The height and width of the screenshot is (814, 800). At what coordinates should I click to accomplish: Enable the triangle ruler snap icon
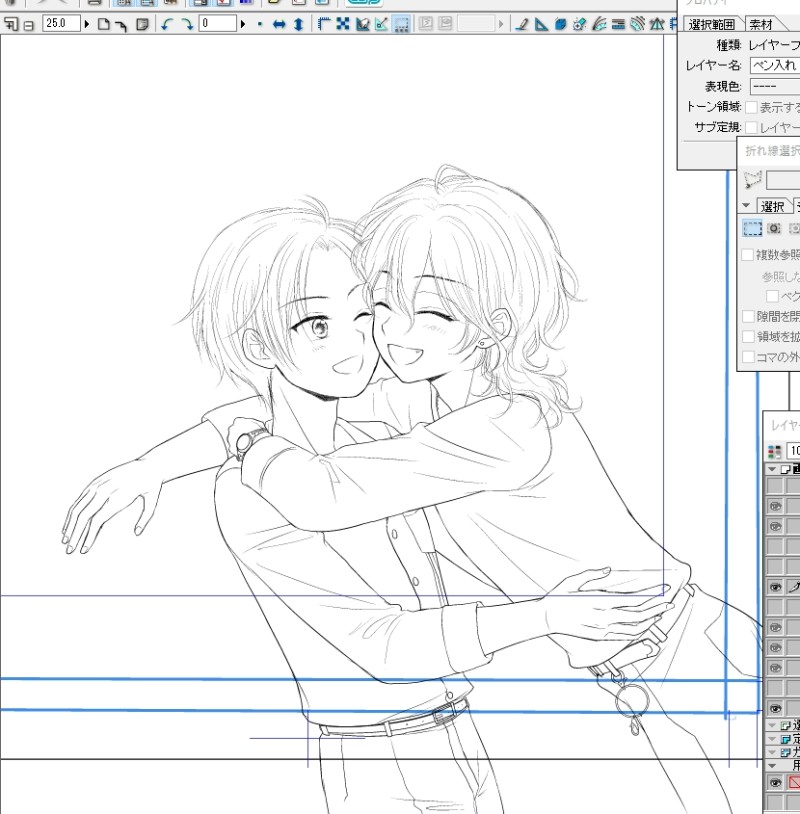(541, 24)
